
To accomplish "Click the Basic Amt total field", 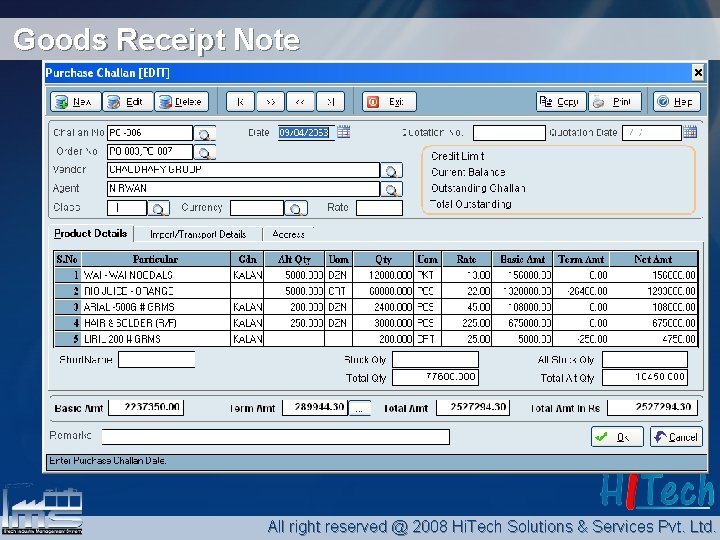I will pos(146,407).
